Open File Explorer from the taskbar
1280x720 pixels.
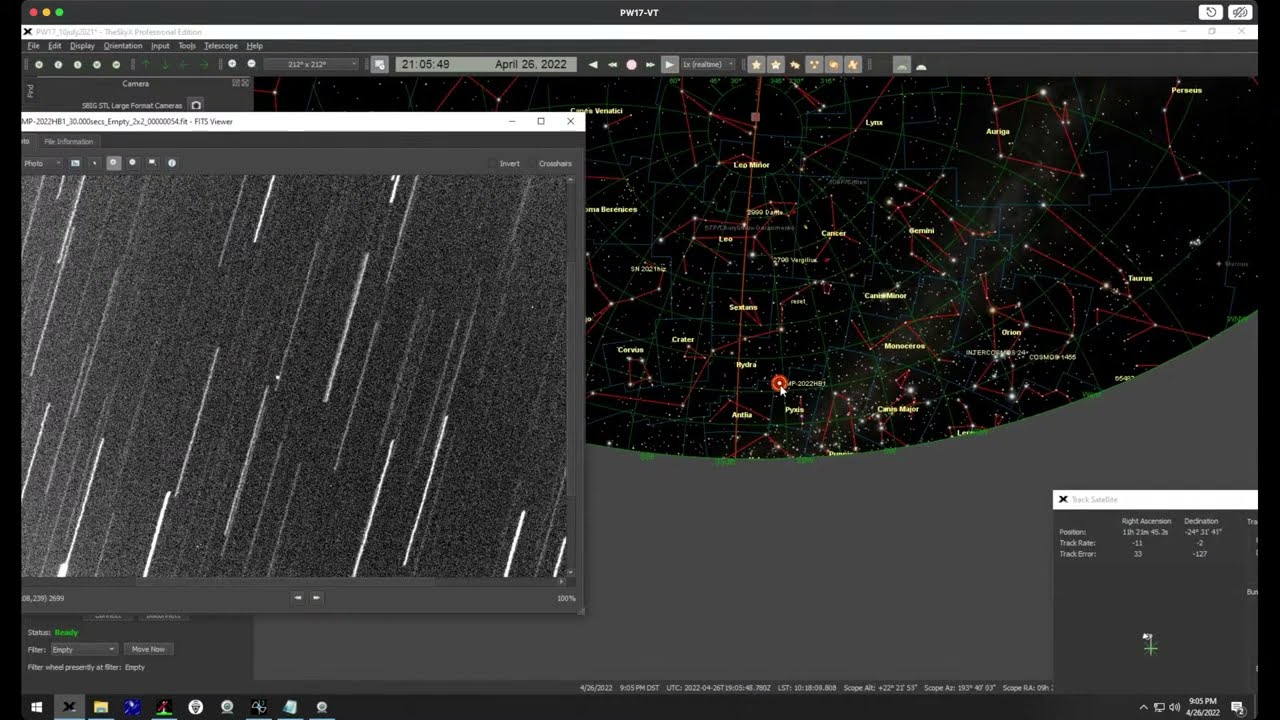click(101, 707)
